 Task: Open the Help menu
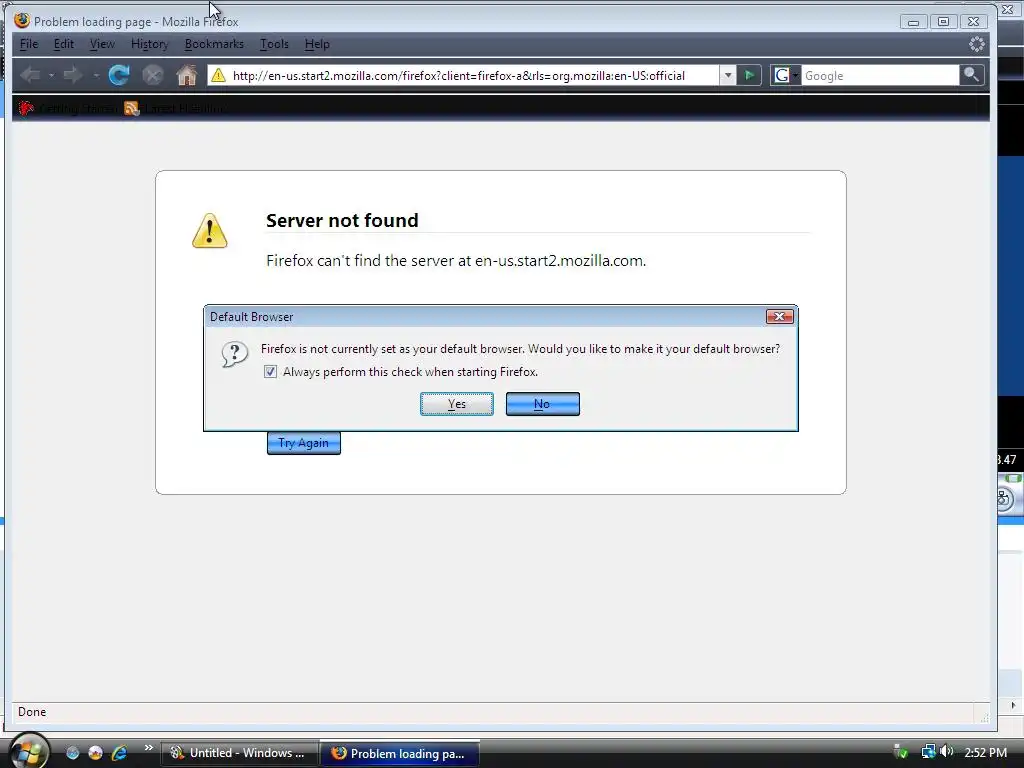[x=317, y=44]
